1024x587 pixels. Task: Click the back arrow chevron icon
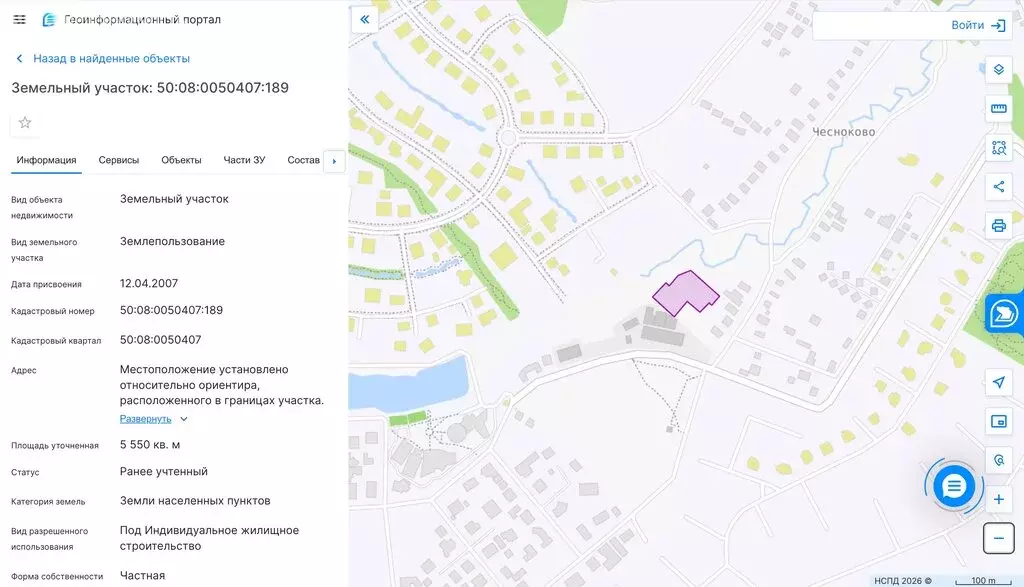click(20, 59)
